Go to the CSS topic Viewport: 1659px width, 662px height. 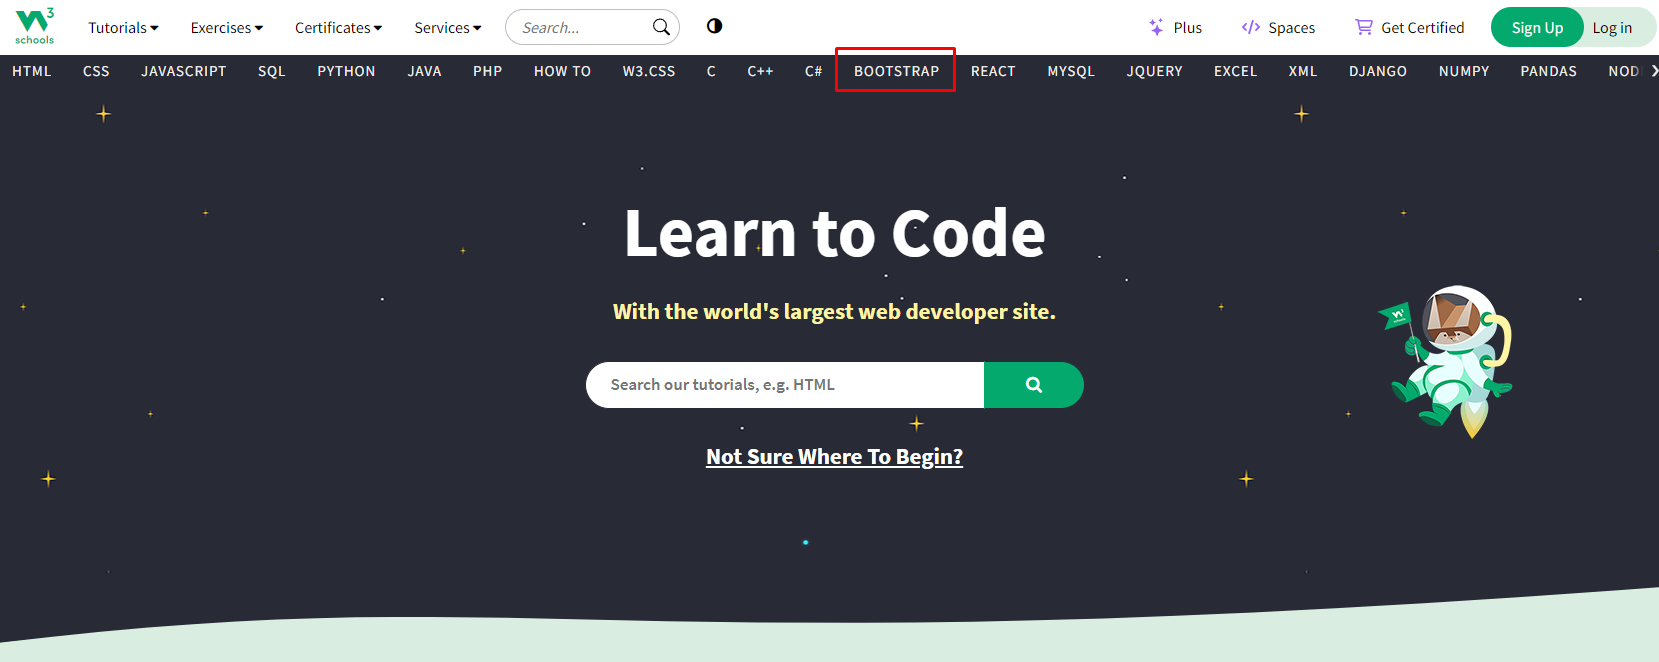click(x=96, y=71)
